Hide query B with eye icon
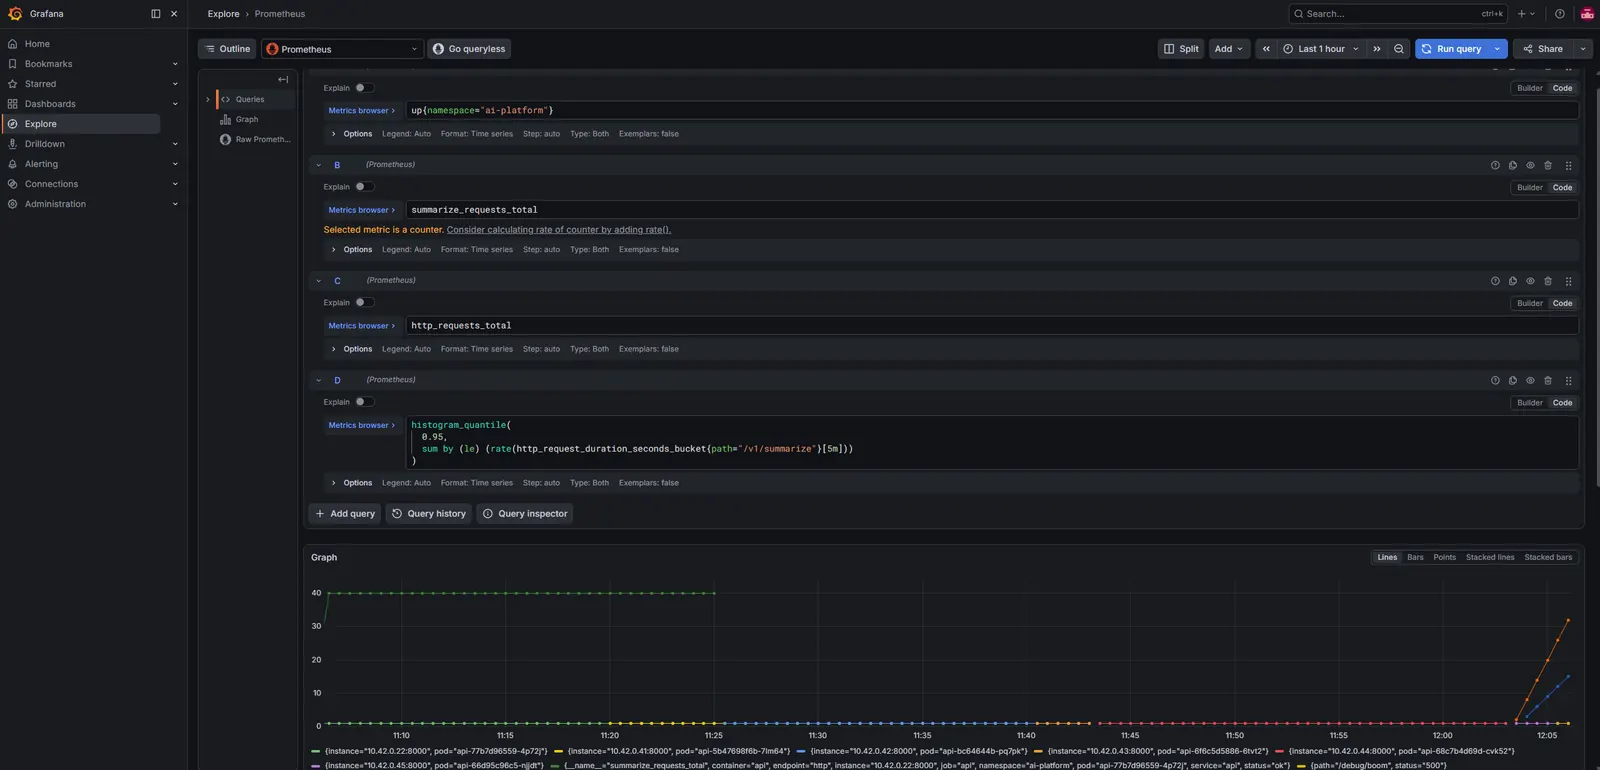Screen dimensions: 1600x770 click(1530, 165)
